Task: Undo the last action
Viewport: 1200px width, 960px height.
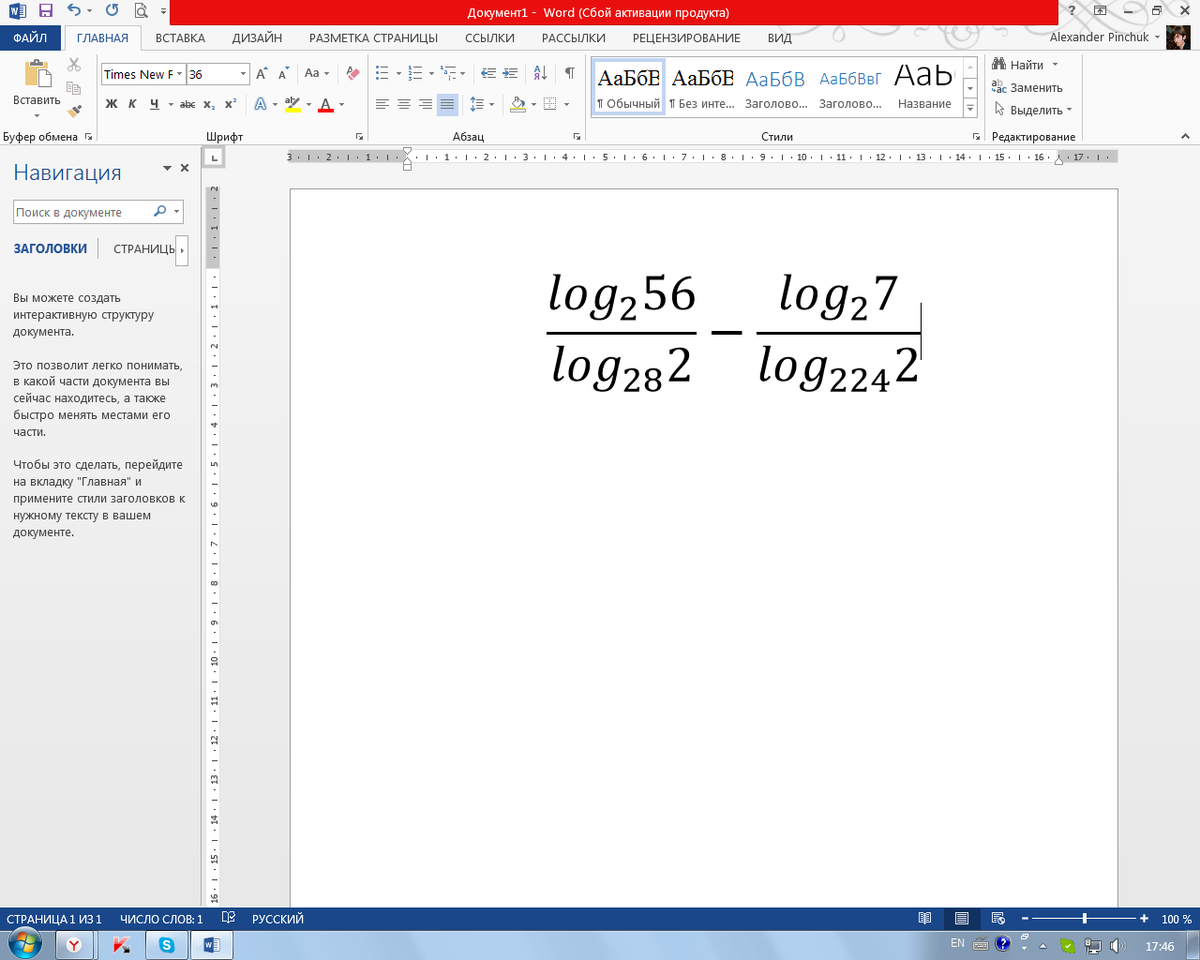Action: point(74,11)
